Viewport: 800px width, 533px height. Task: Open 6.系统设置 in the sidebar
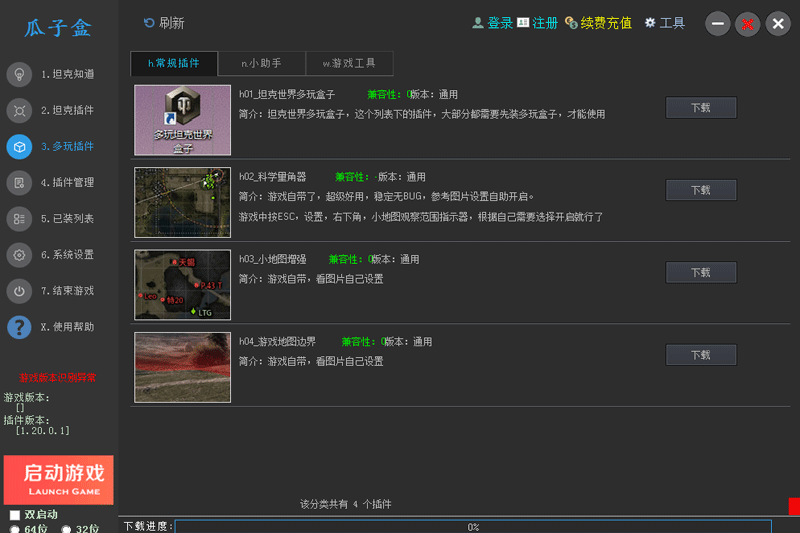pos(67,255)
